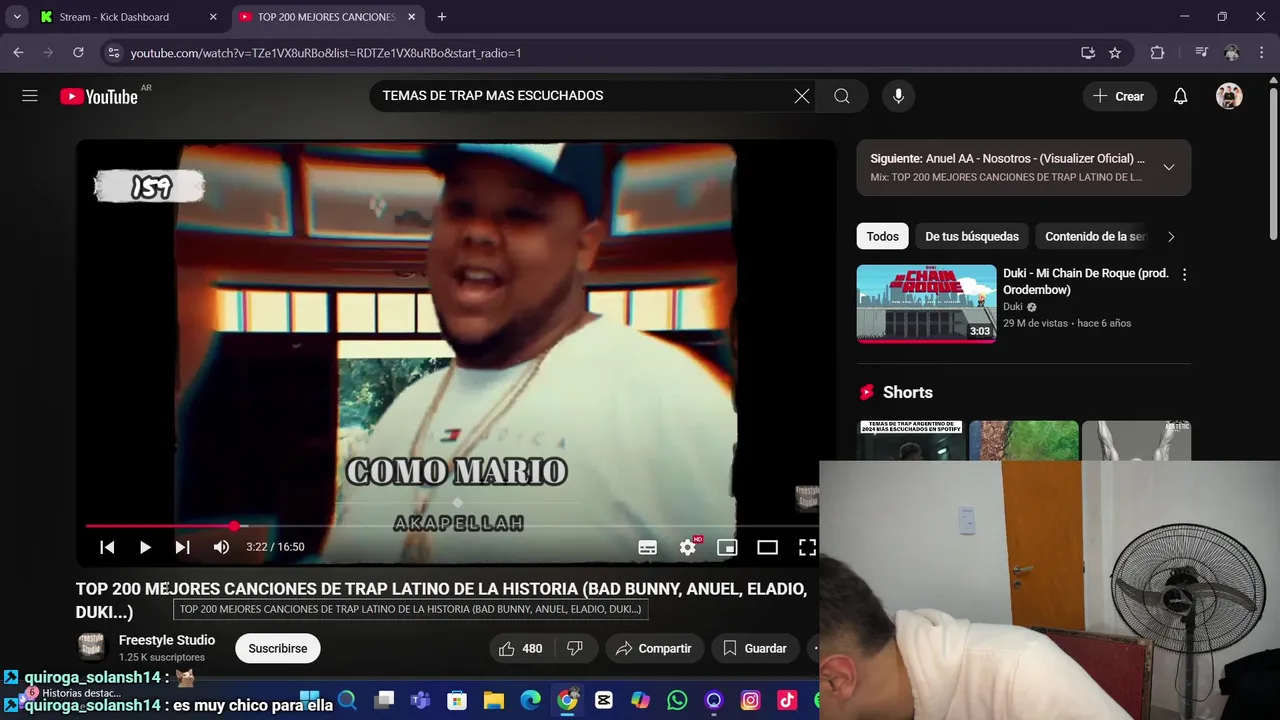This screenshot has height=720, width=1280.
Task: Open Freestyle Studio channel name link
Action: pyautogui.click(x=167, y=640)
